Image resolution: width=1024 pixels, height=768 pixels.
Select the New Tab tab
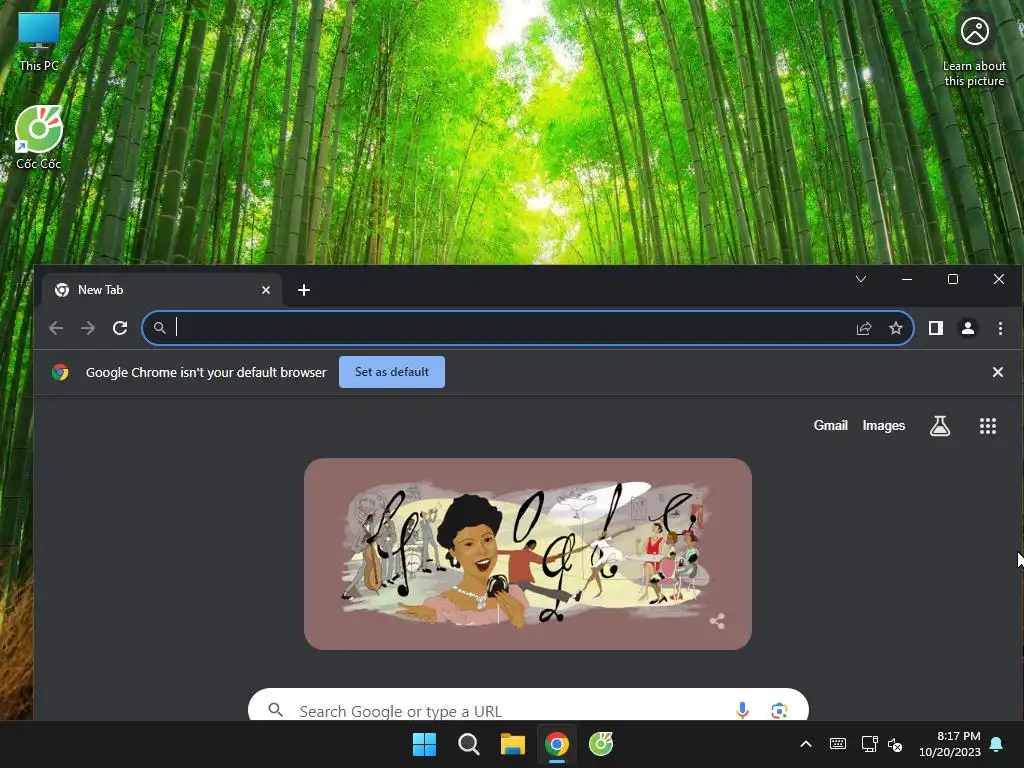(162, 290)
